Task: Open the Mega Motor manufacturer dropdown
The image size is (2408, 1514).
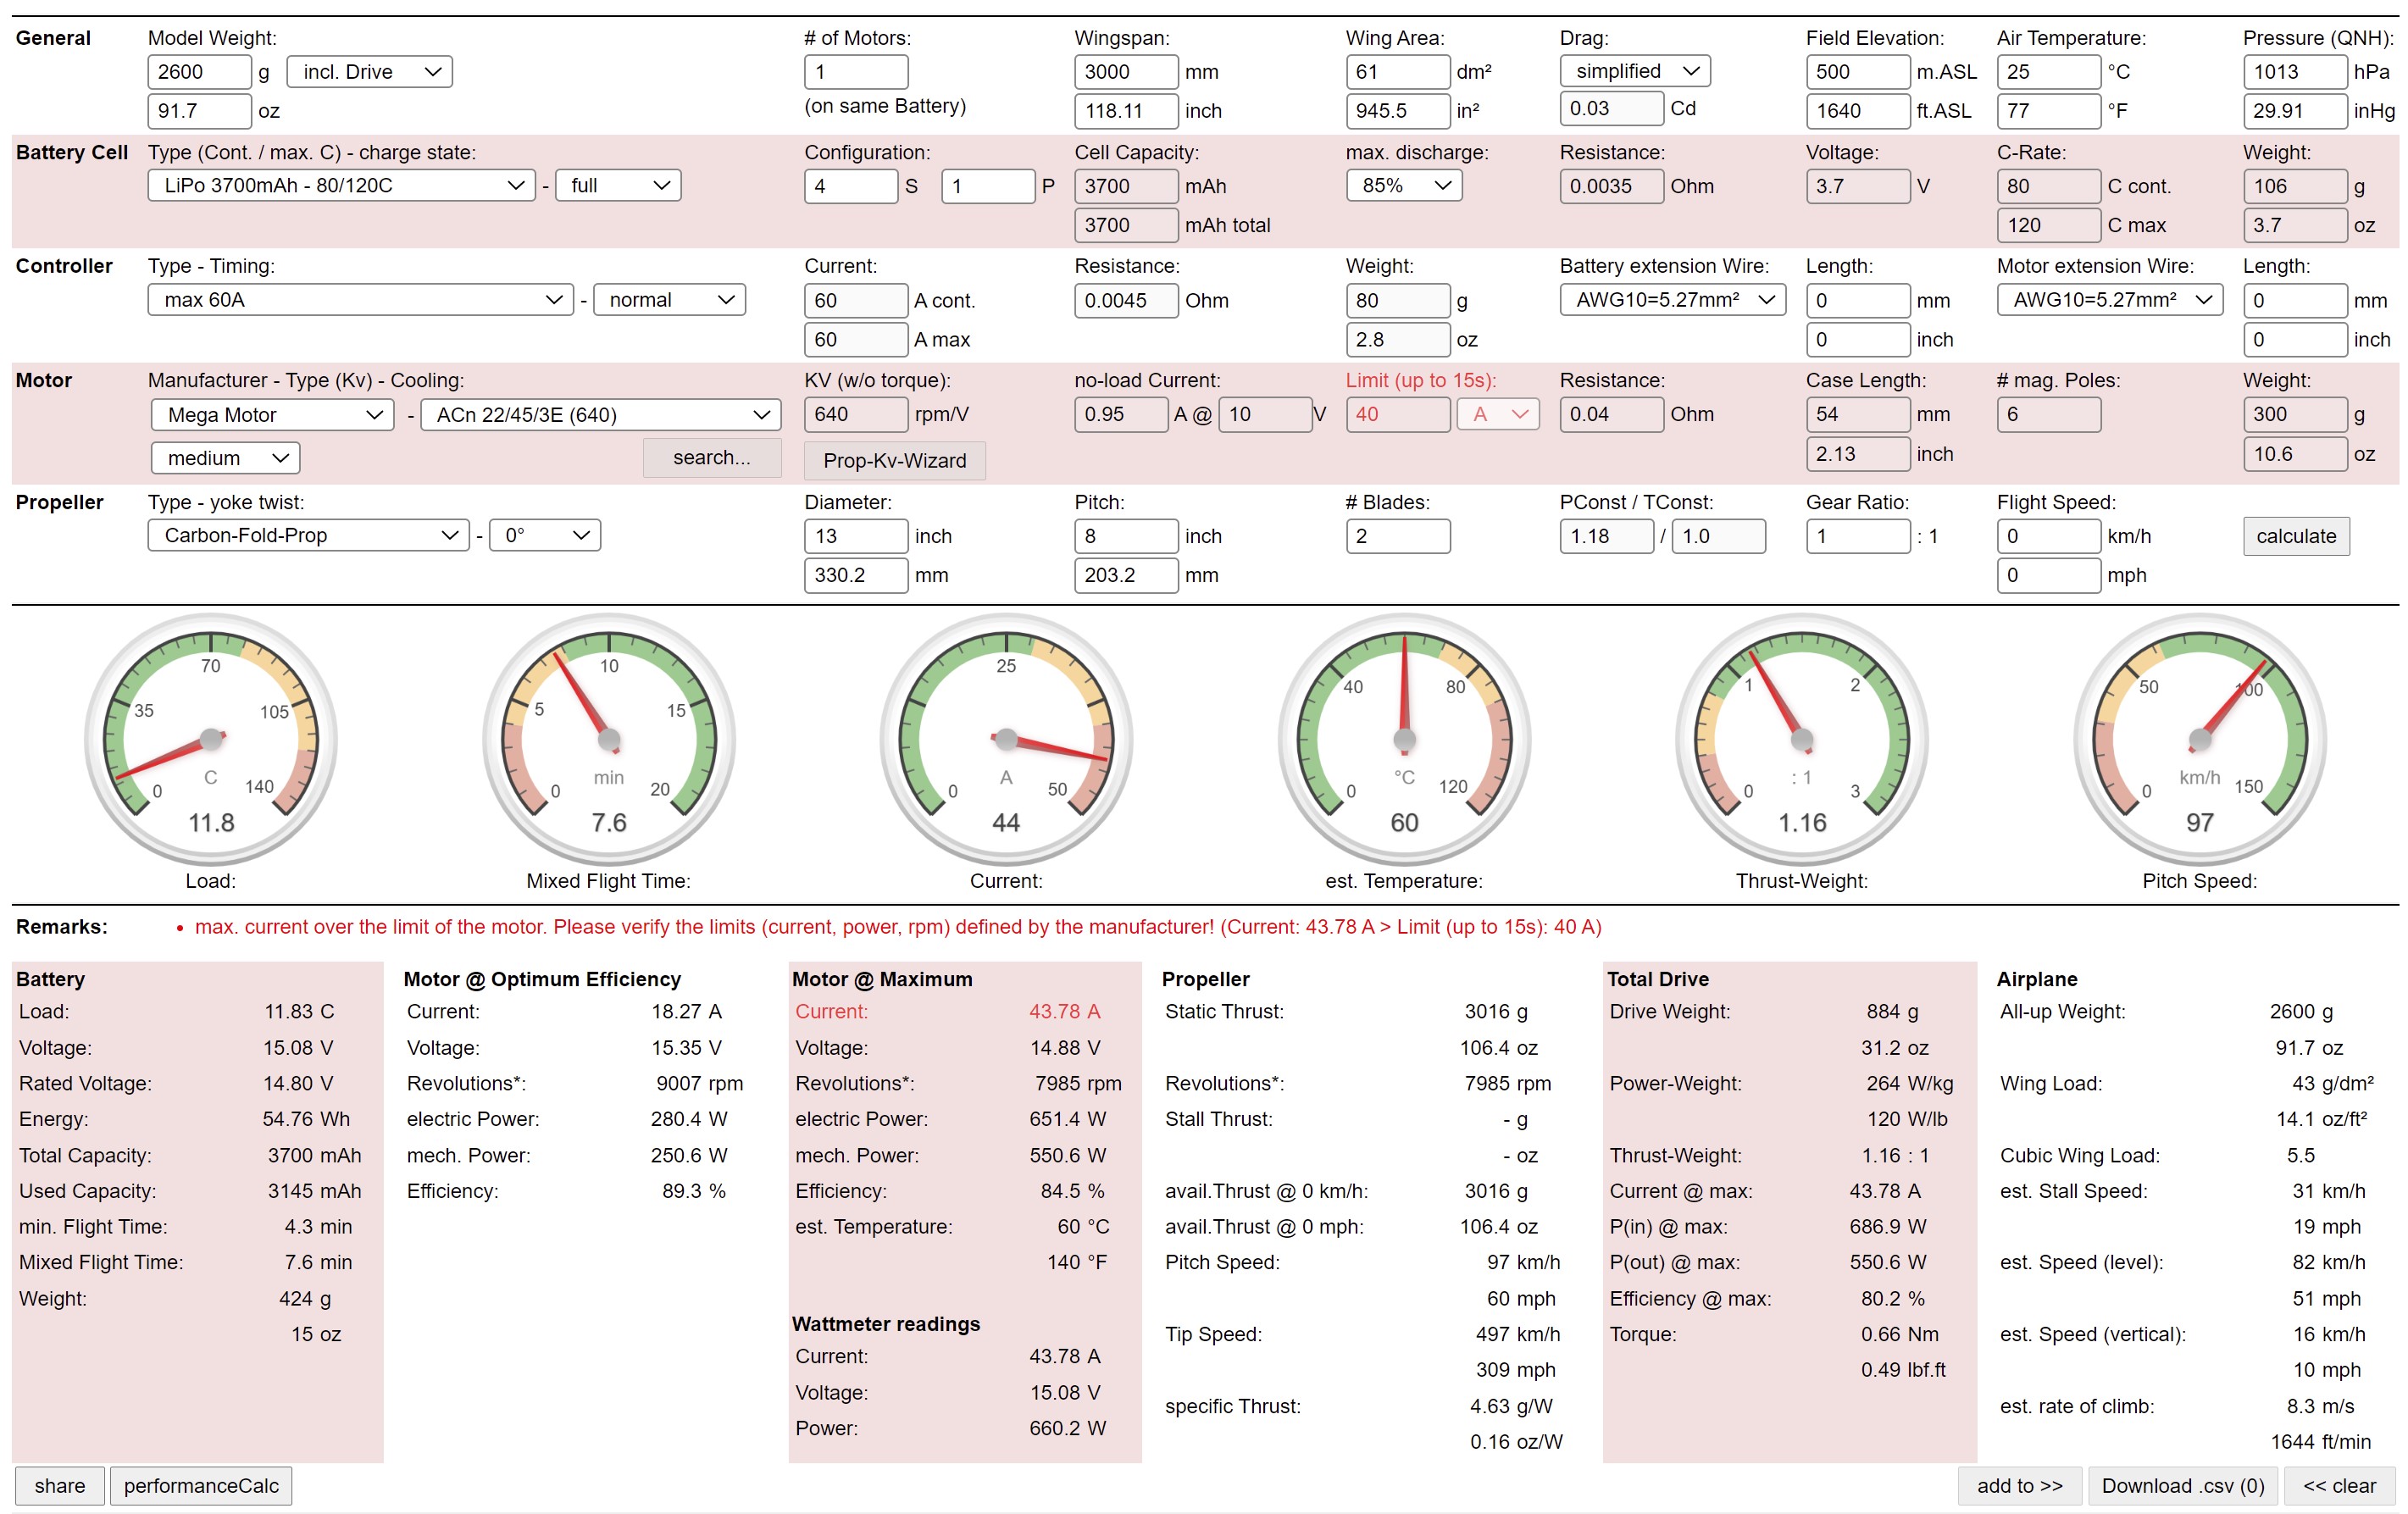Action: tap(273, 415)
